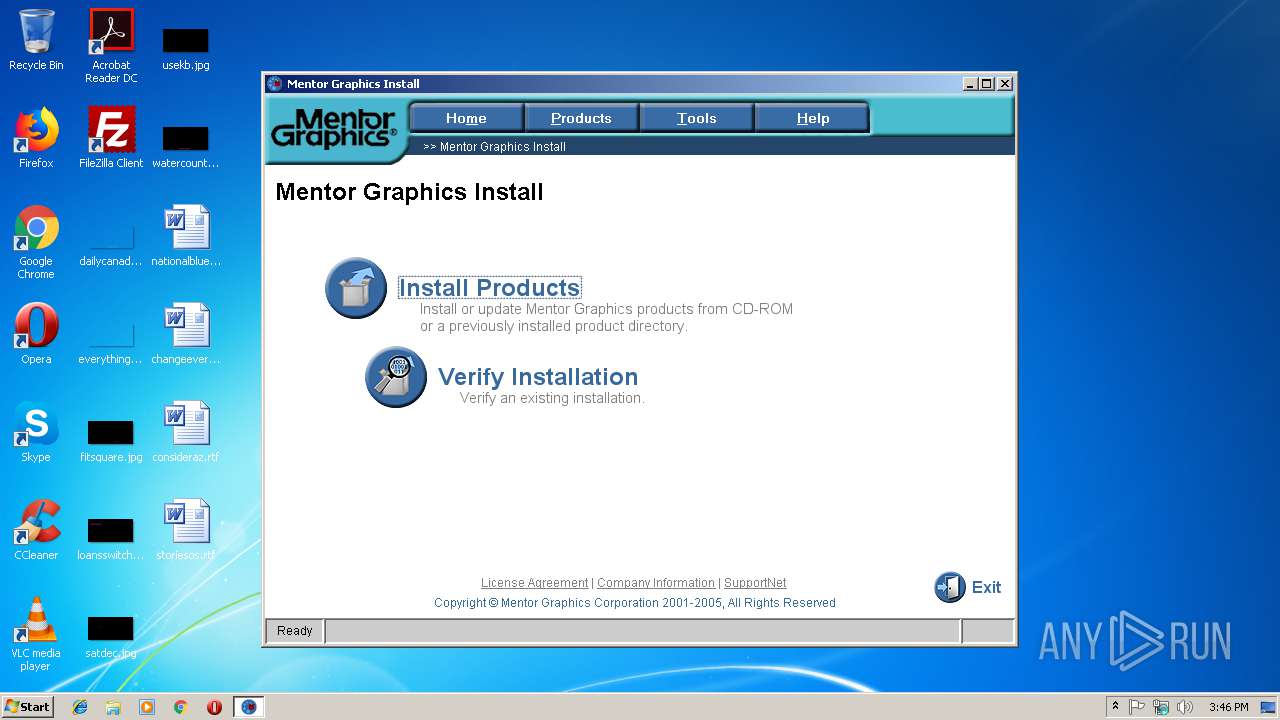Image resolution: width=1280 pixels, height=720 pixels.
Task: Click the Action Center flag icon
Action: [1137, 707]
